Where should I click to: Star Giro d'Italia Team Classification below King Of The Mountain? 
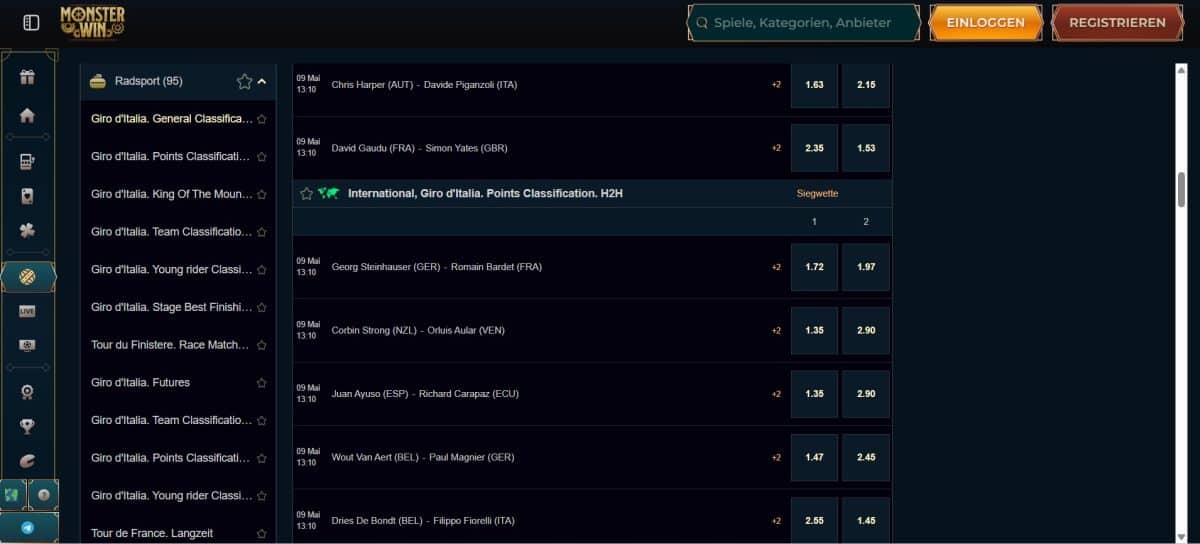coord(262,232)
